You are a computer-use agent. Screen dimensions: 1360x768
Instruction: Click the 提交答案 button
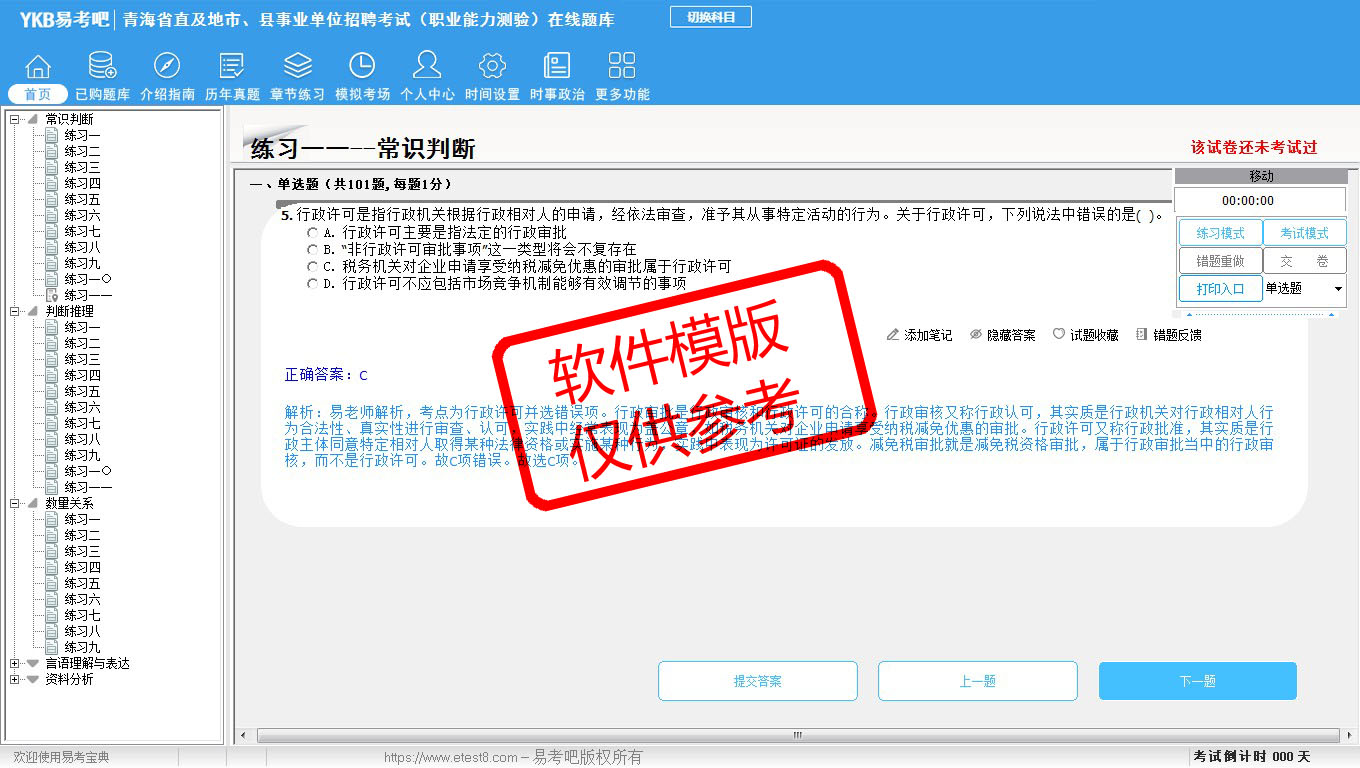click(757, 681)
